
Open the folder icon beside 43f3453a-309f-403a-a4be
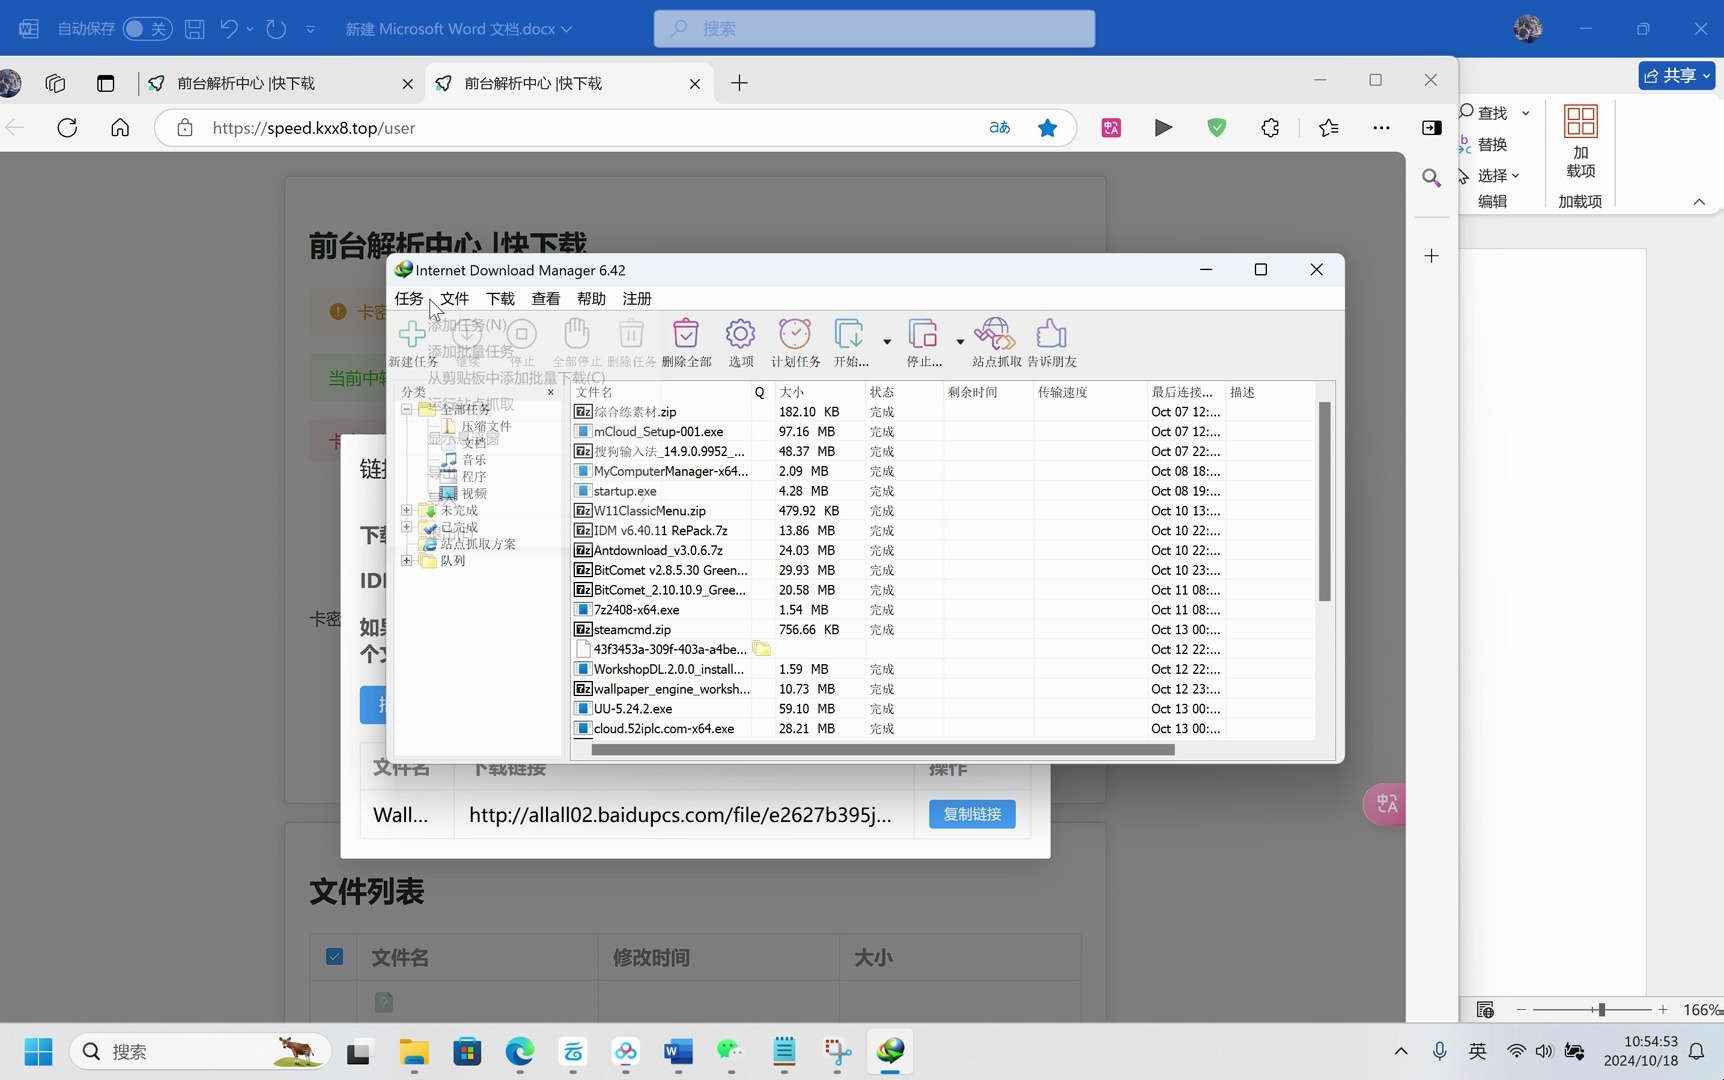pos(762,649)
